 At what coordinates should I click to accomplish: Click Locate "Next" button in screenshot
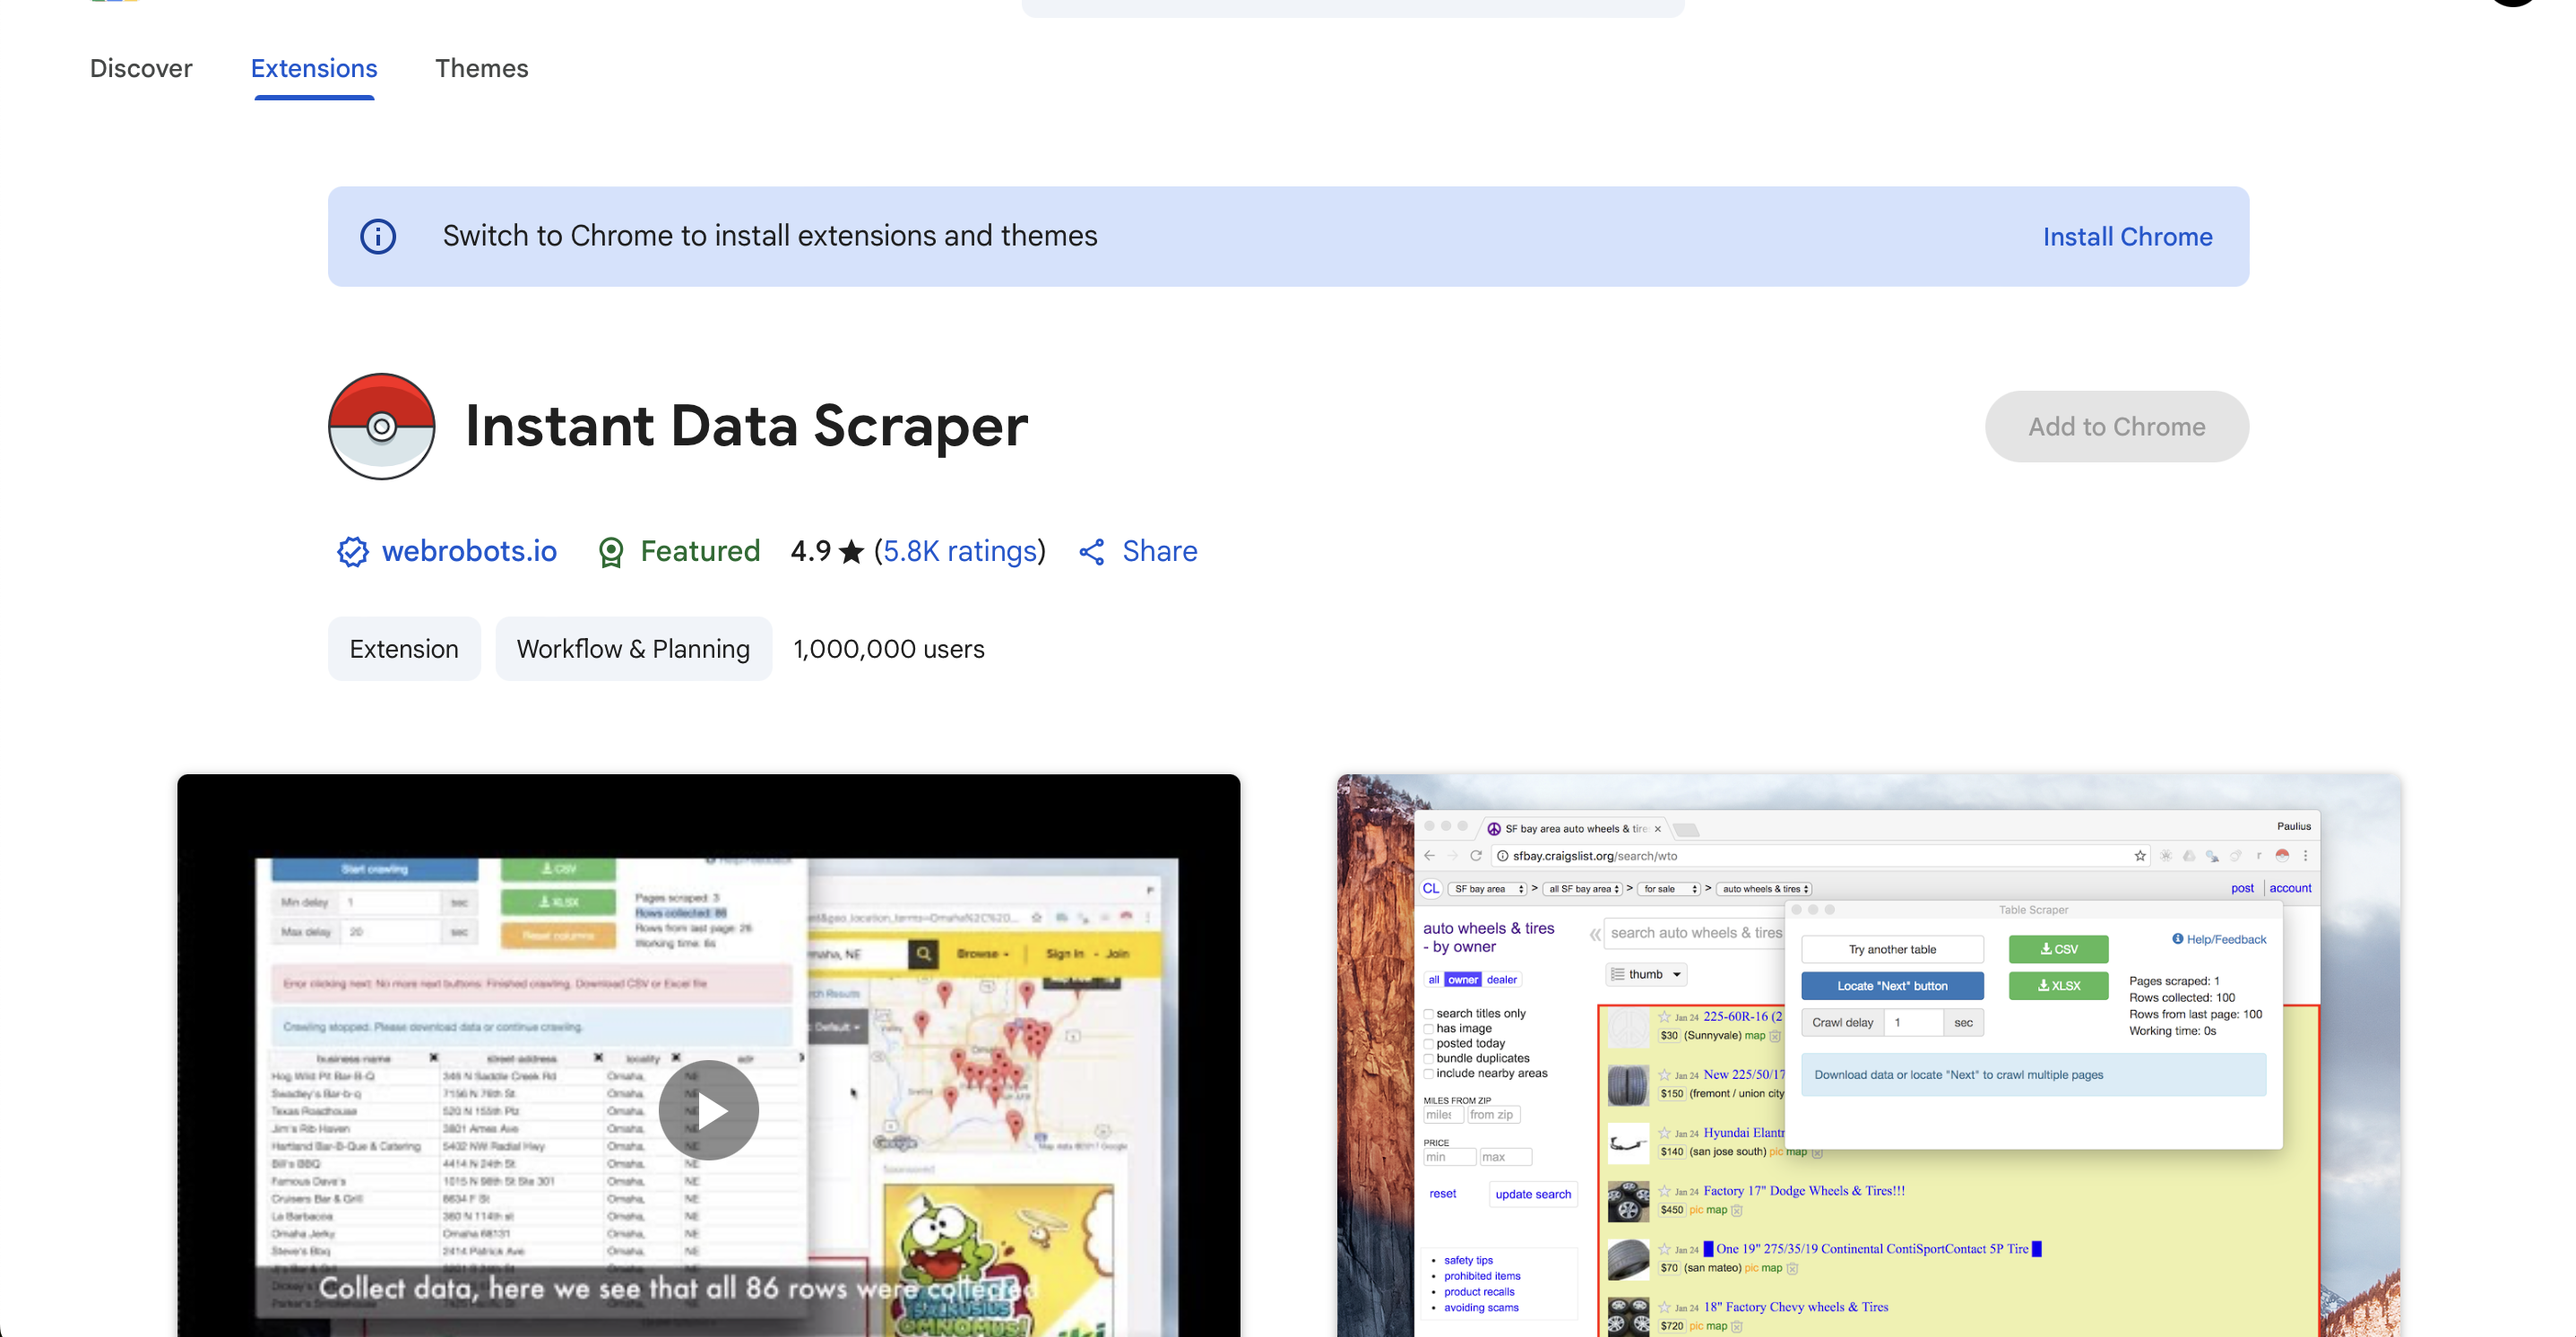coord(1892,986)
